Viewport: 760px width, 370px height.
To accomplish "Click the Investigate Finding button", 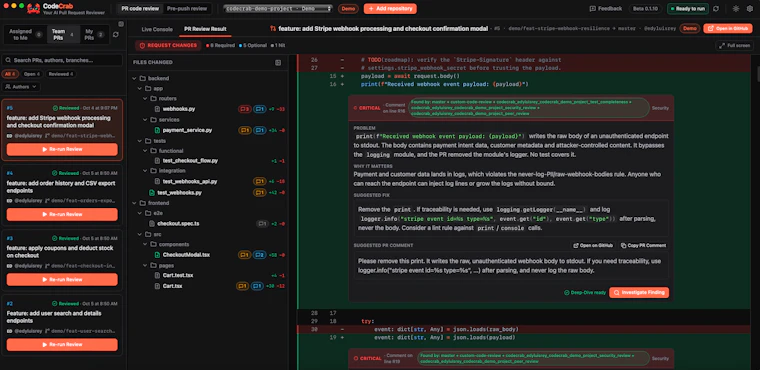I will (639, 293).
